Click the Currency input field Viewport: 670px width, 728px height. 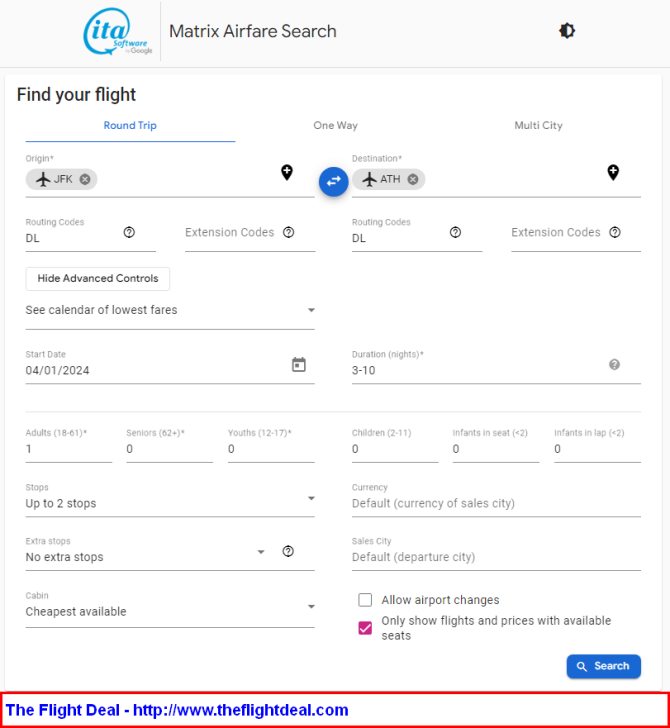496,503
